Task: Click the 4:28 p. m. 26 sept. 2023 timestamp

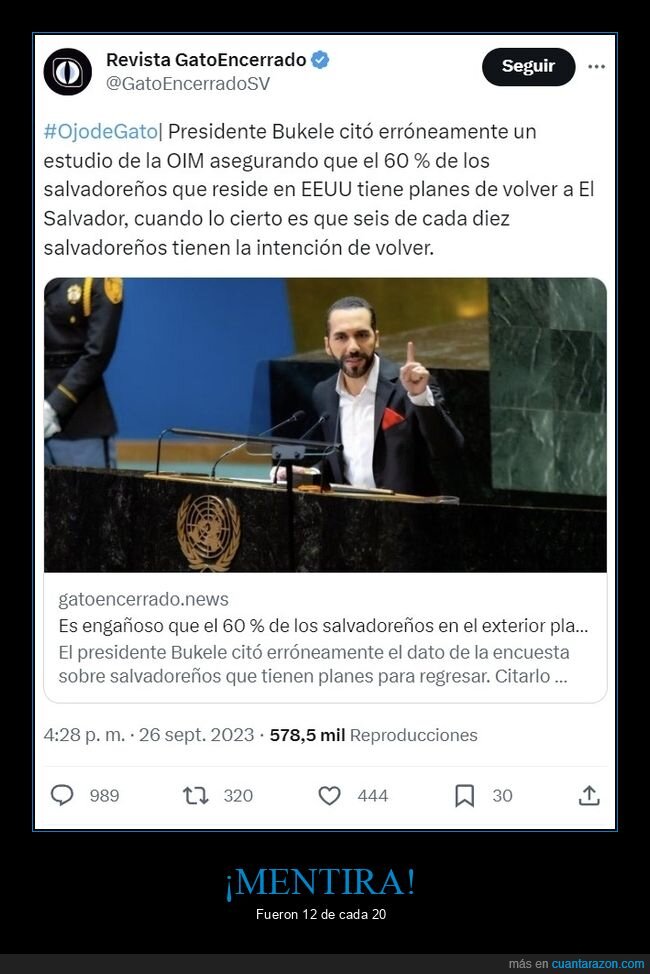Action: (149, 735)
